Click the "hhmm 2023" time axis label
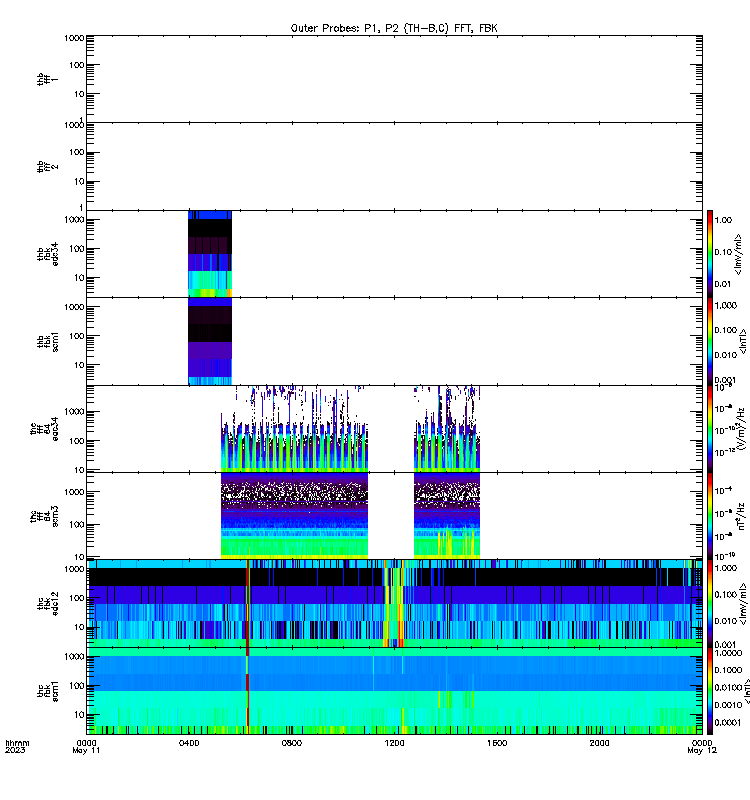Viewport: 750px width, 800px height. tap(17, 746)
